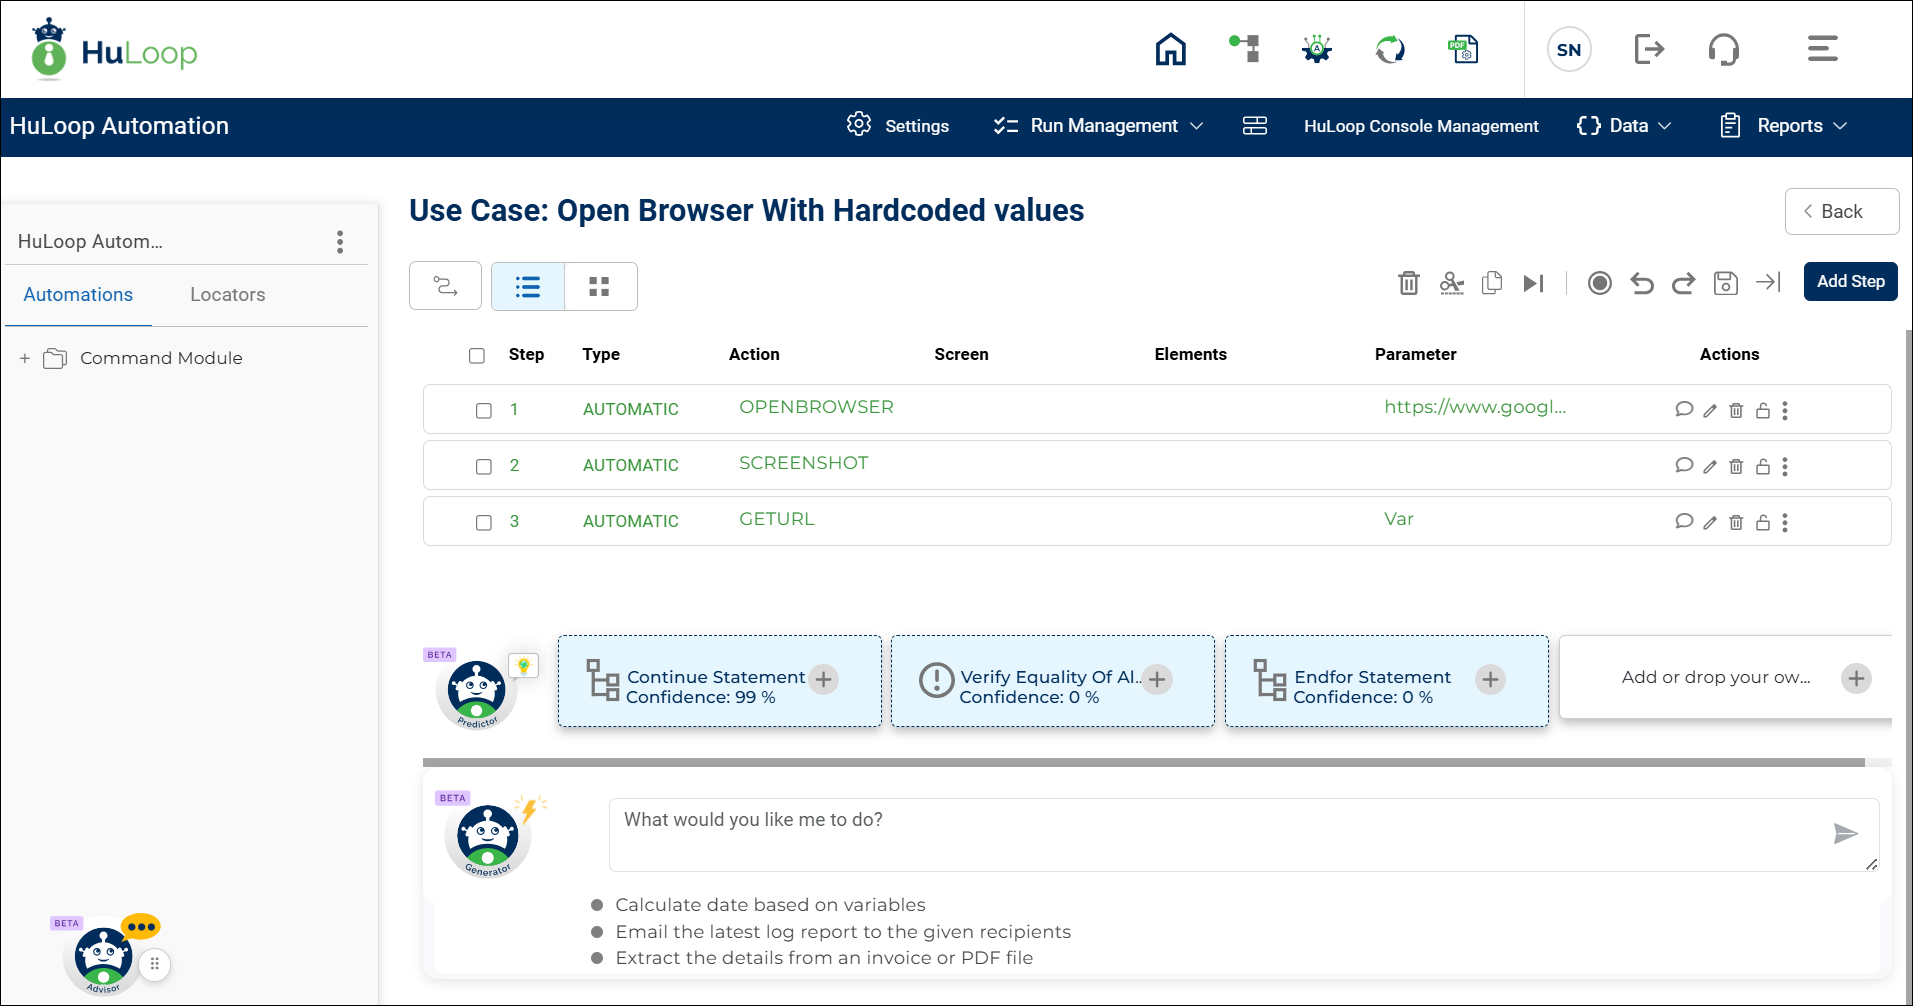
Task: Click the record button in the toolbar
Action: (1599, 283)
